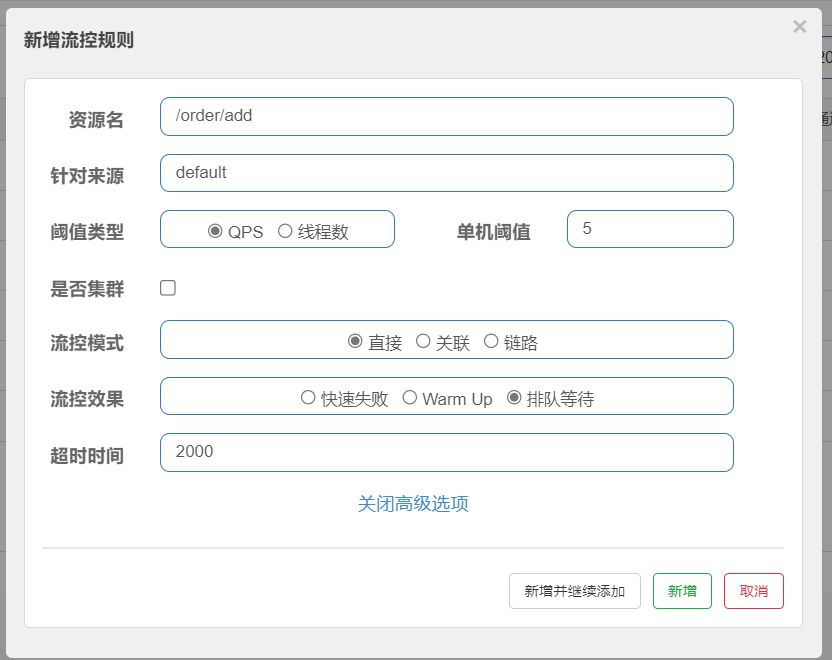Click the 针对来源 input field

(446, 173)
